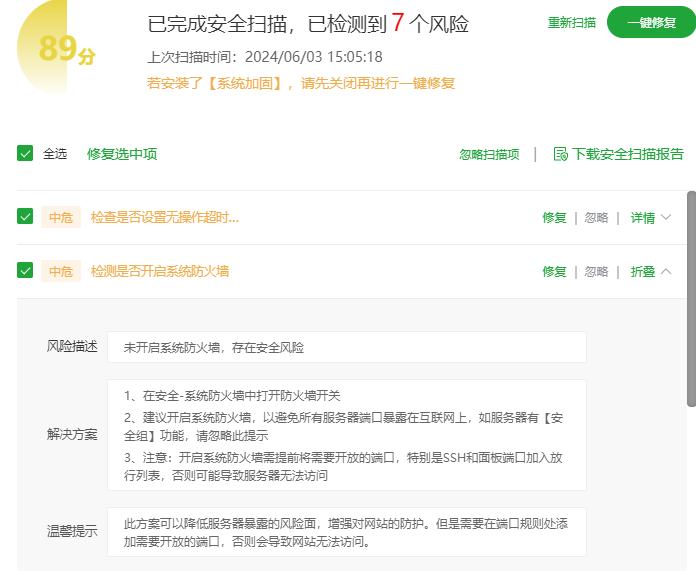This screenshot has height=573, width=696.
Task: Click the 中危 tag of 无操作超时 row
Action: point(61,217)
